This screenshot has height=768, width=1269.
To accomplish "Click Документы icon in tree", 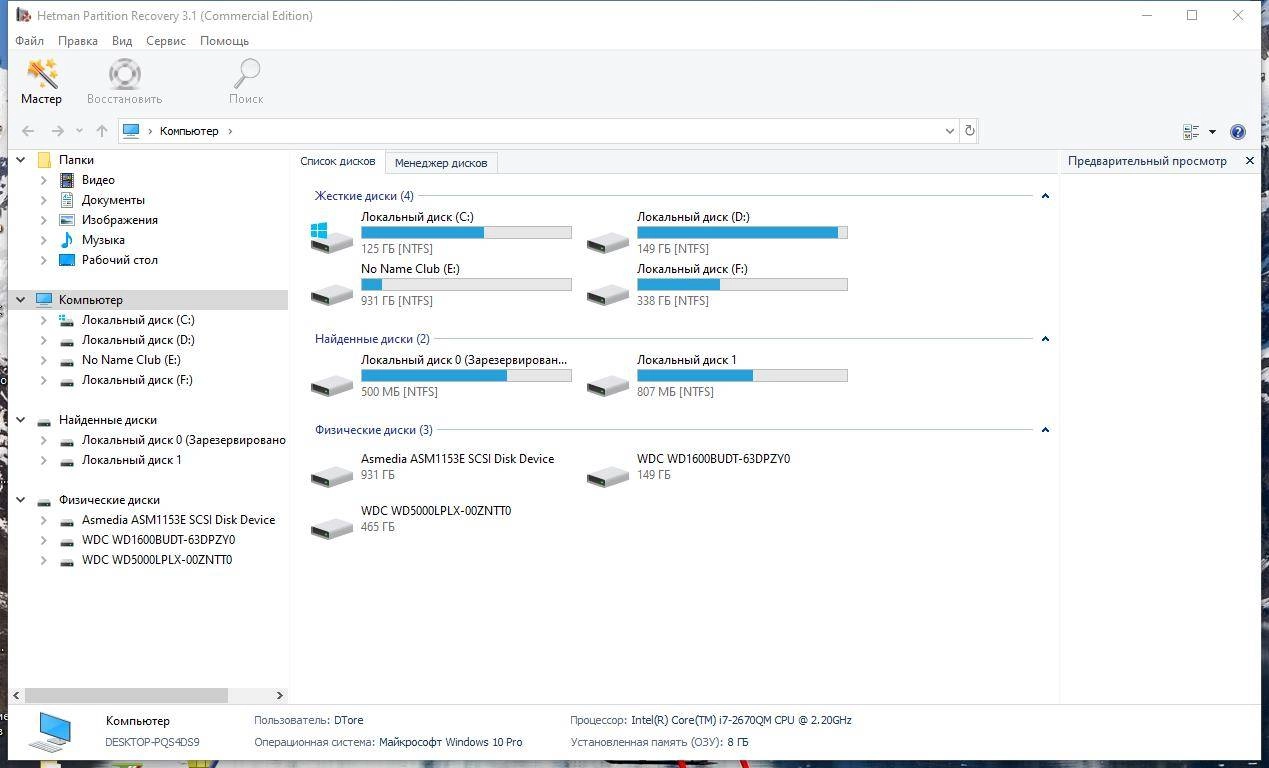I will pos(67,200).
